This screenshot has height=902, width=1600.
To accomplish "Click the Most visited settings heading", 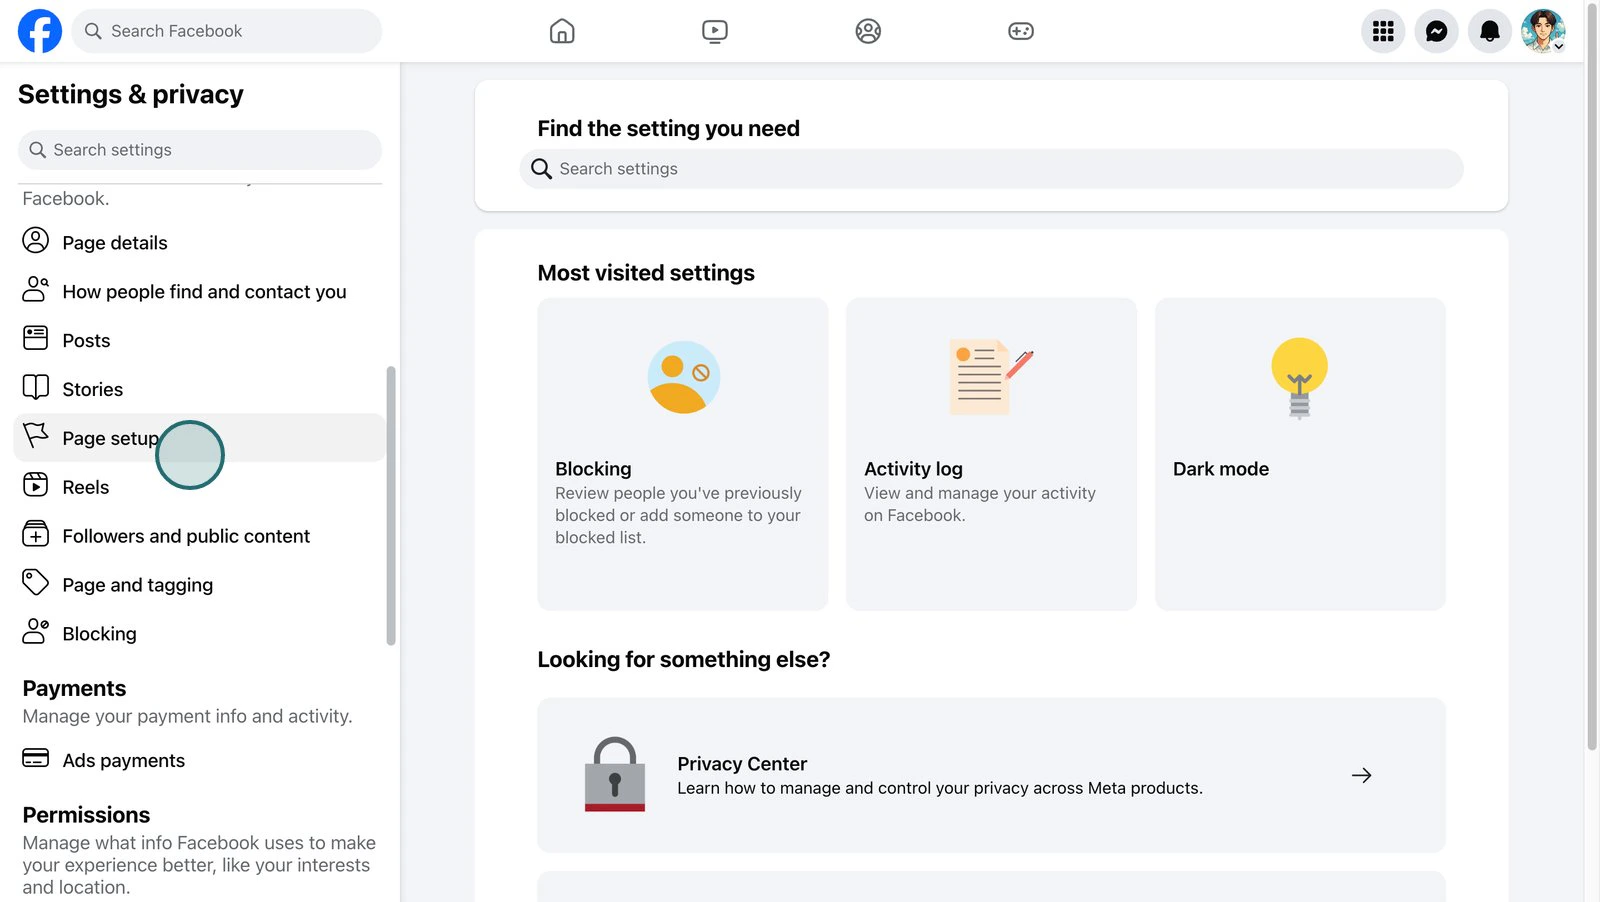I will [x=646, y=273].
